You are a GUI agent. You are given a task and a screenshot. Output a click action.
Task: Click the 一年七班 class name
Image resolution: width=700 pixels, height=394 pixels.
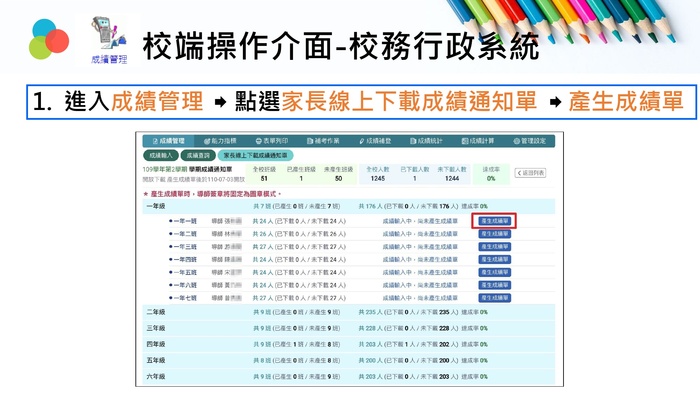coord(185,298)
